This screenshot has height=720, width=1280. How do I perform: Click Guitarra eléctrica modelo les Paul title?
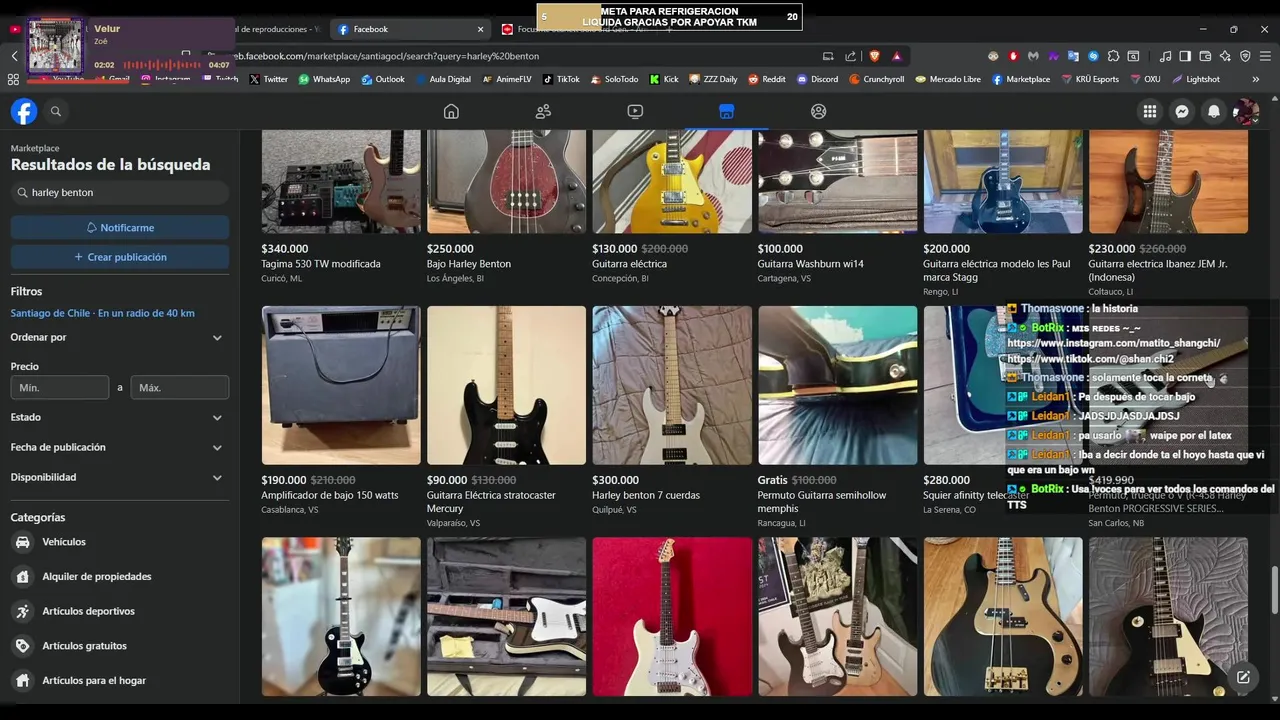click(997, 270)
